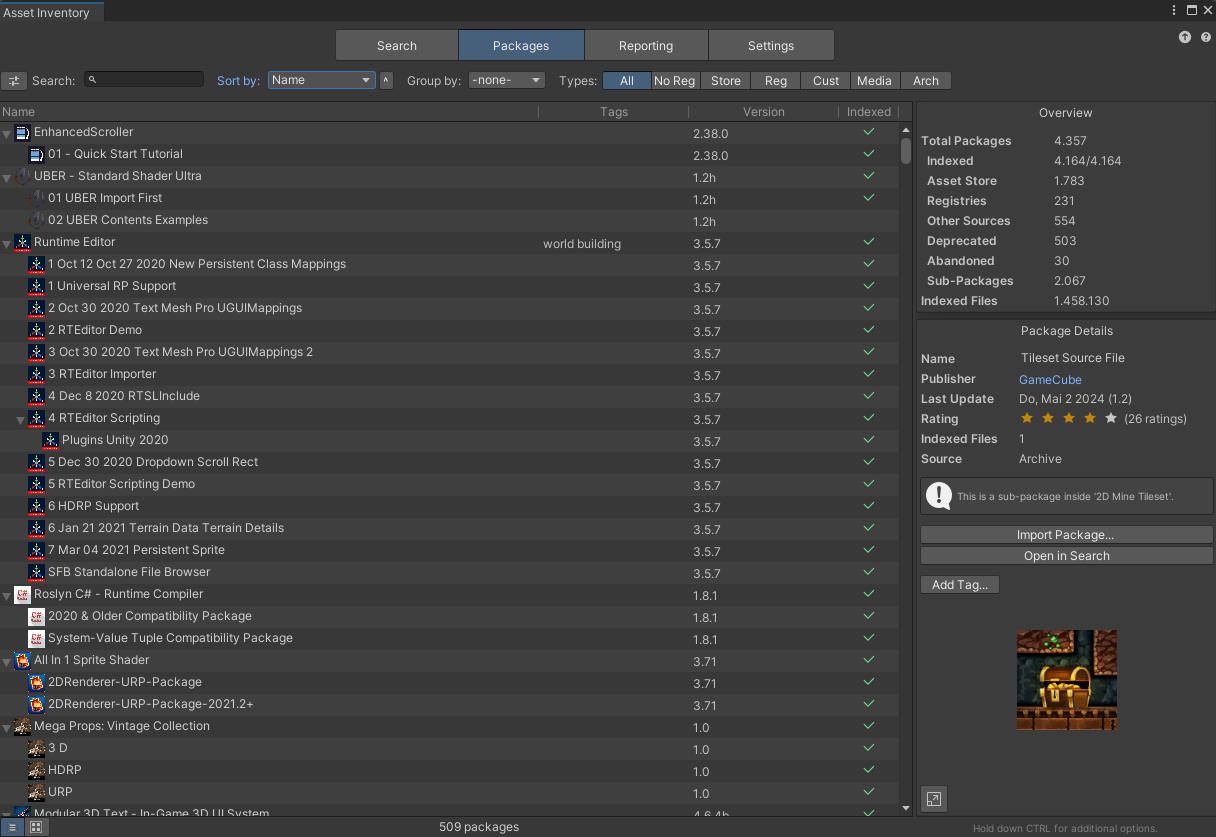Screen dimensions: 1216x837
Task: Open the 'Sort by' Name dropdown
Action: [x=321, y=80]
